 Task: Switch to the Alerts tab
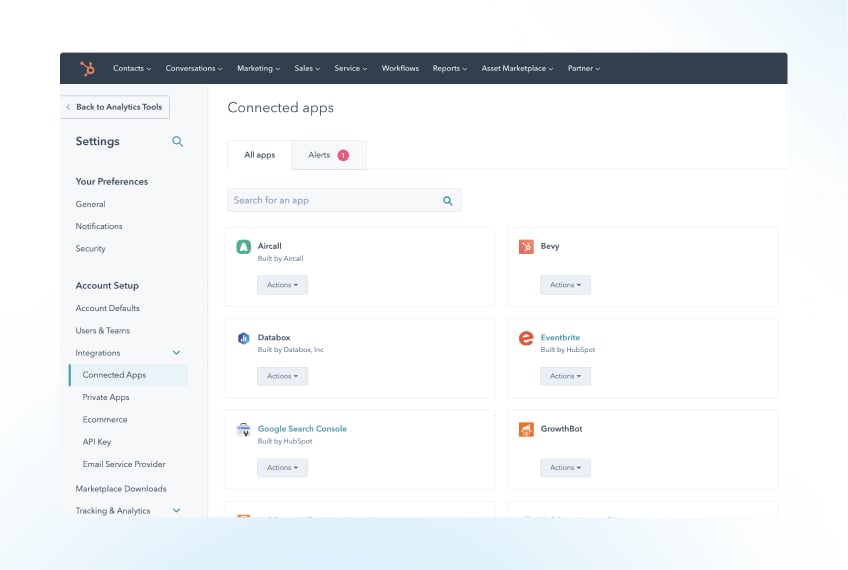coord(329,155)
